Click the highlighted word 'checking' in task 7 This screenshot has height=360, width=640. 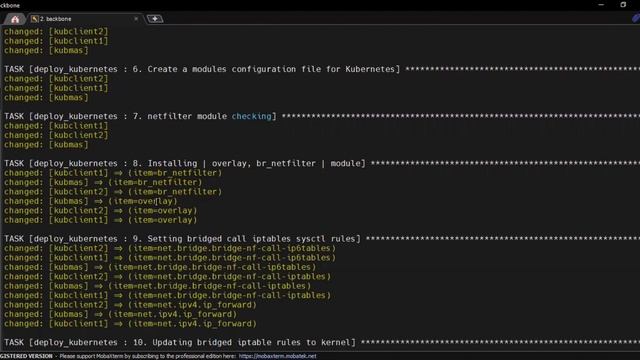[251, 116]
